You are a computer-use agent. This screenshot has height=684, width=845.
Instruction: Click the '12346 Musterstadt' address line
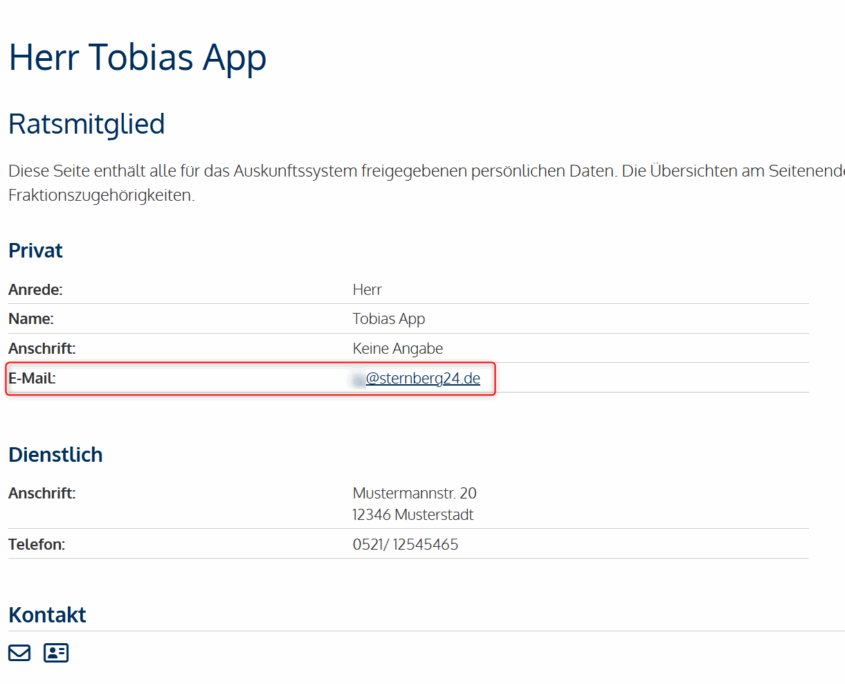click(413, 515)
